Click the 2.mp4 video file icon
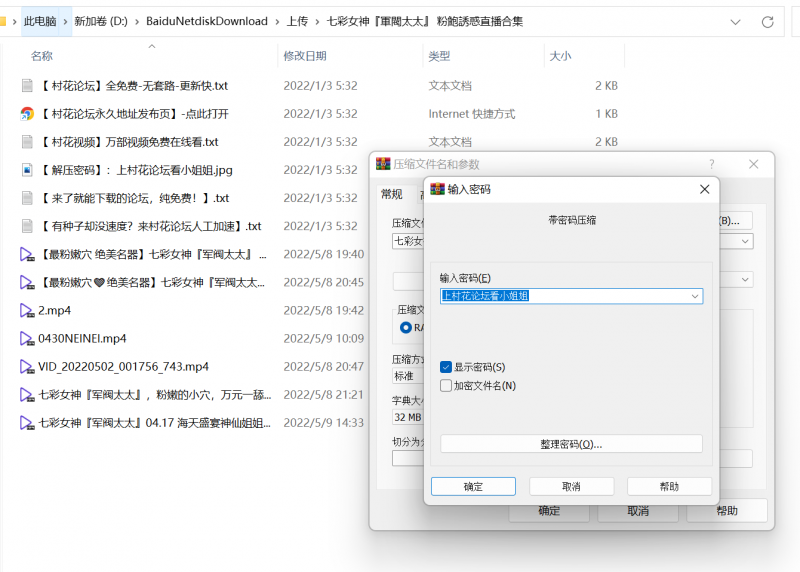800x572 pixels. pos(27,310)
